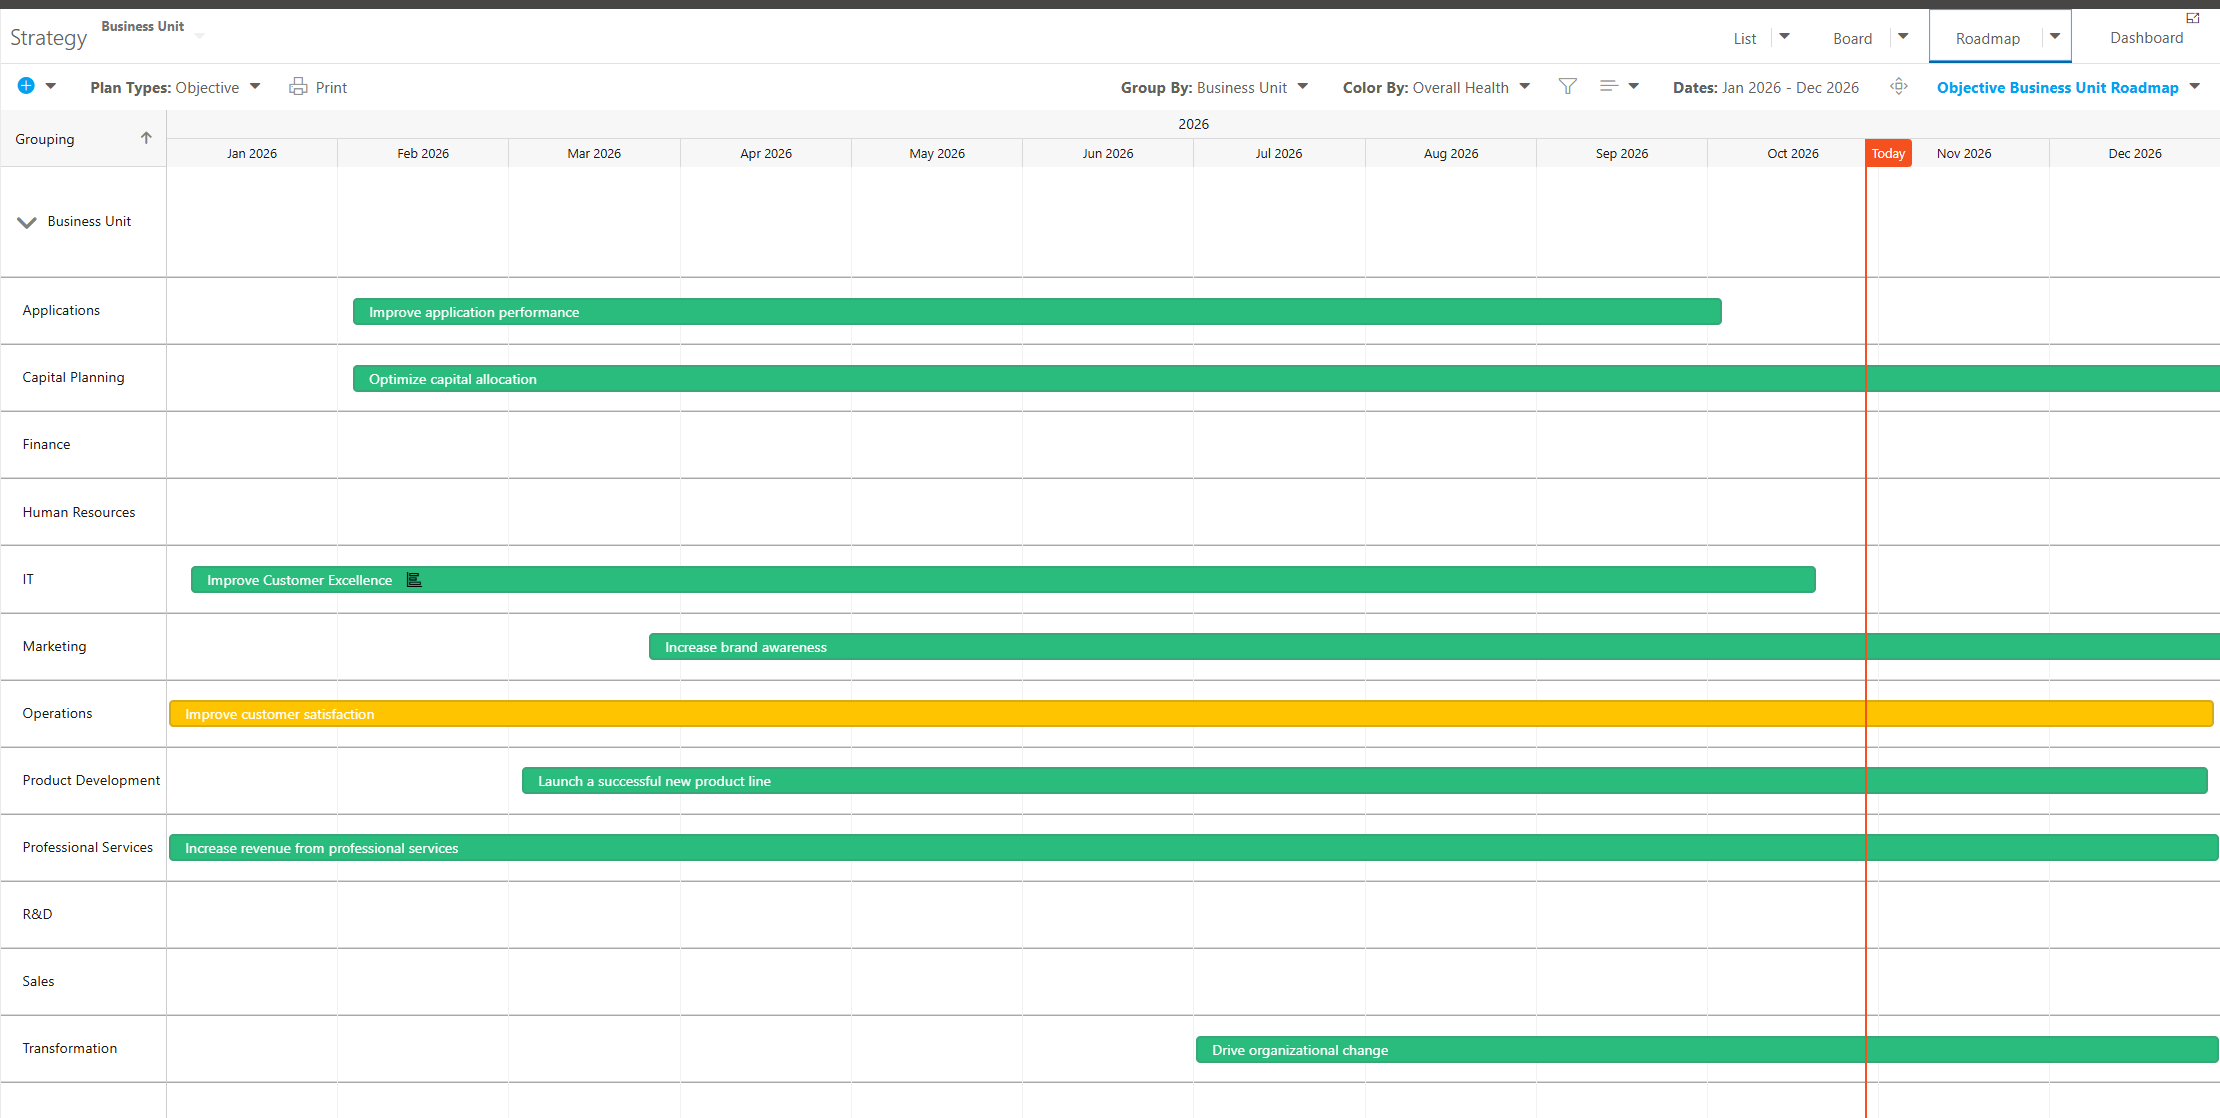This screenshot has height=1118, width=2220.
Task: Sort grouping using the up arrow icon
Action: [146, 138]
